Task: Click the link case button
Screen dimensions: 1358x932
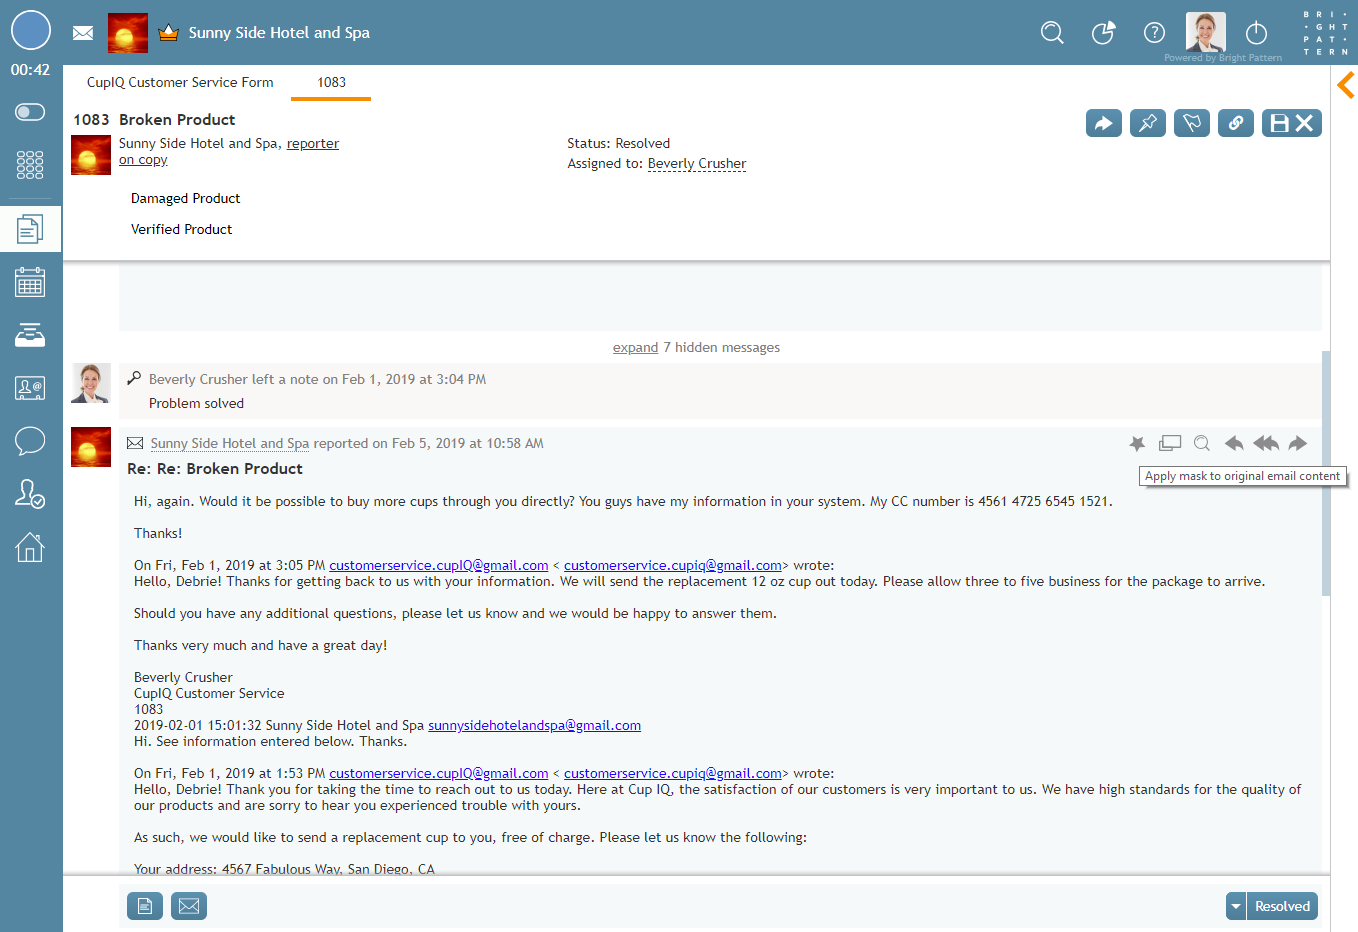Action: pyautogui.click(x=1235, y=123)
